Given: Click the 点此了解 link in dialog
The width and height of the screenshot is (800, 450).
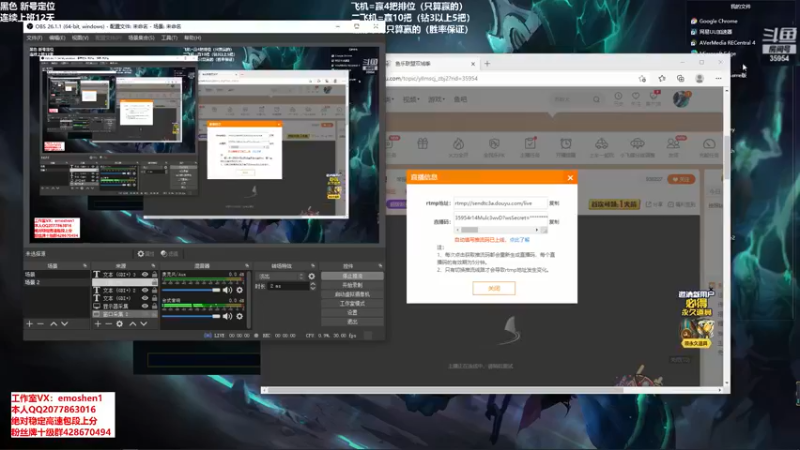Looking at the screenshot, I should pyautogui.click(x=519, y=240).
